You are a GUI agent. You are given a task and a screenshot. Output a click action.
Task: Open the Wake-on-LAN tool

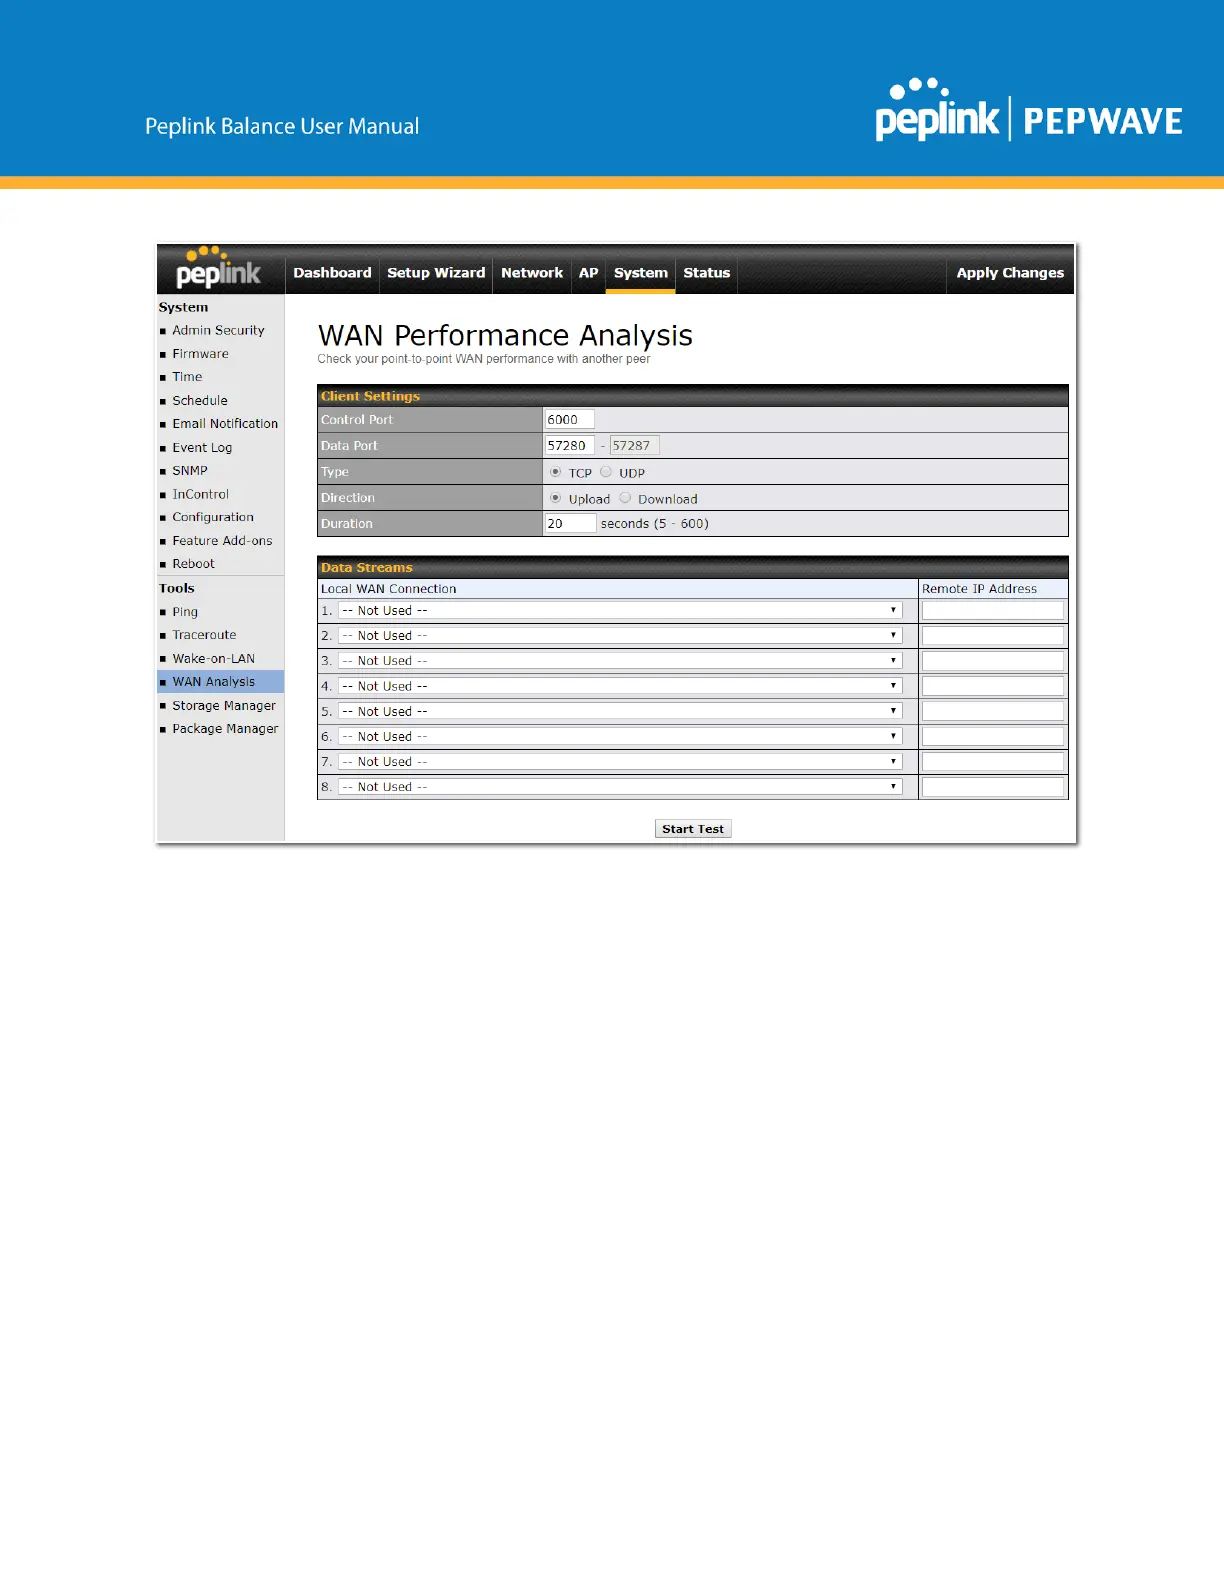(213, 659)
